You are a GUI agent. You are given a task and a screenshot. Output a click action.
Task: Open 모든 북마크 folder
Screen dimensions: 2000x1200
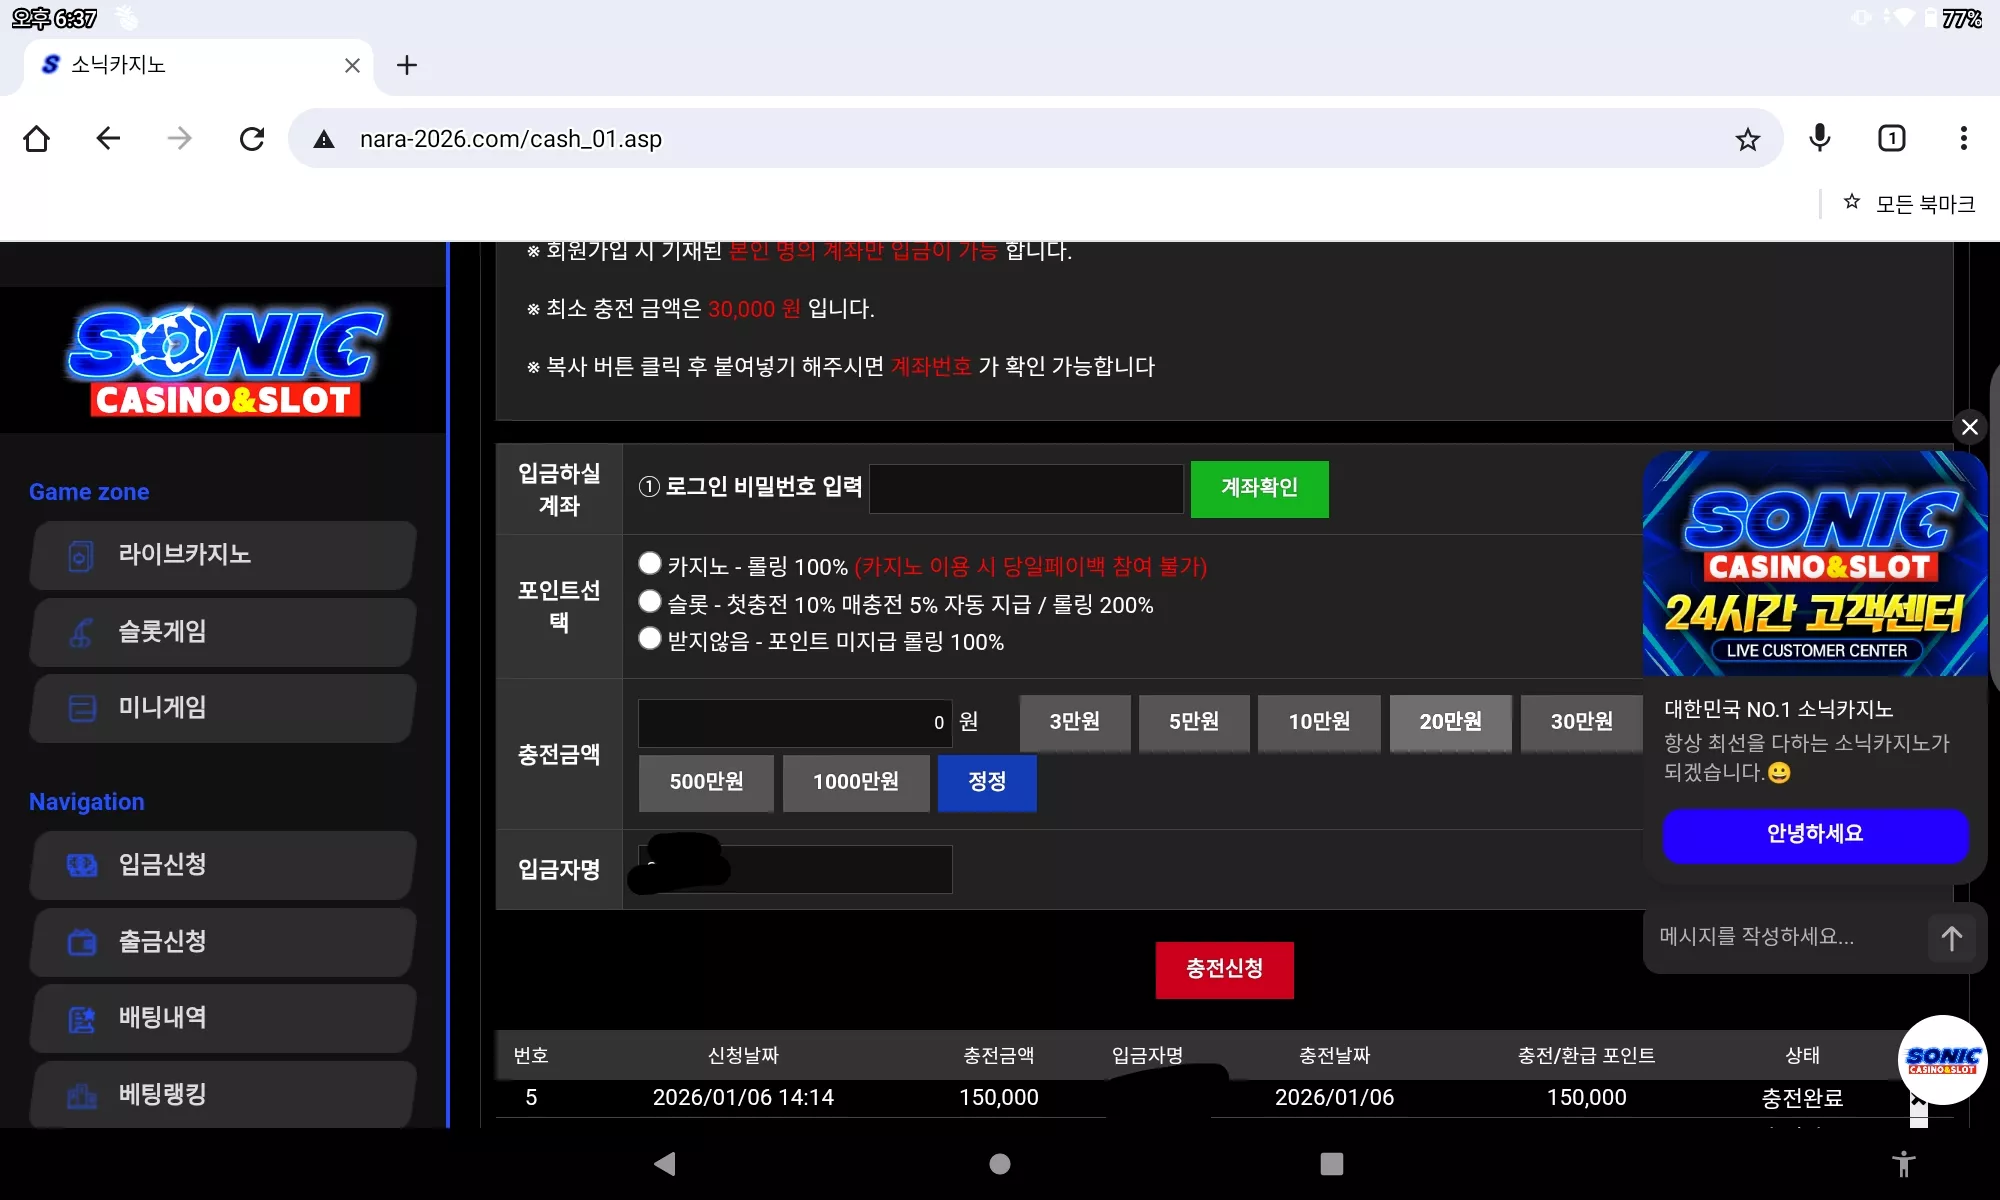point(1910,204)
